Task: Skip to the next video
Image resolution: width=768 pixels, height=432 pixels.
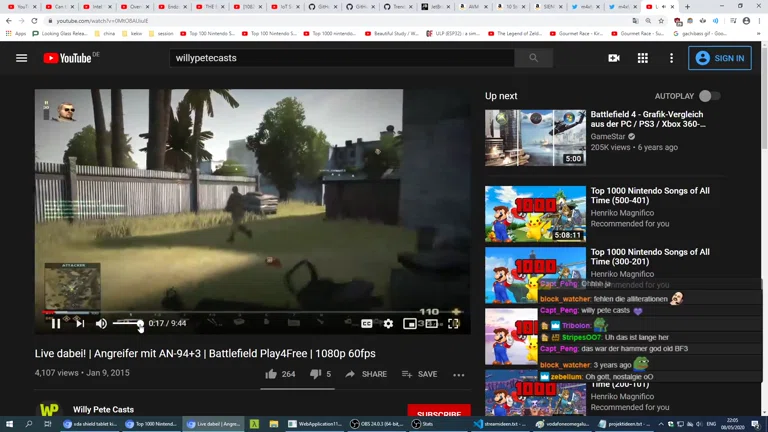Action: [80, 323]
